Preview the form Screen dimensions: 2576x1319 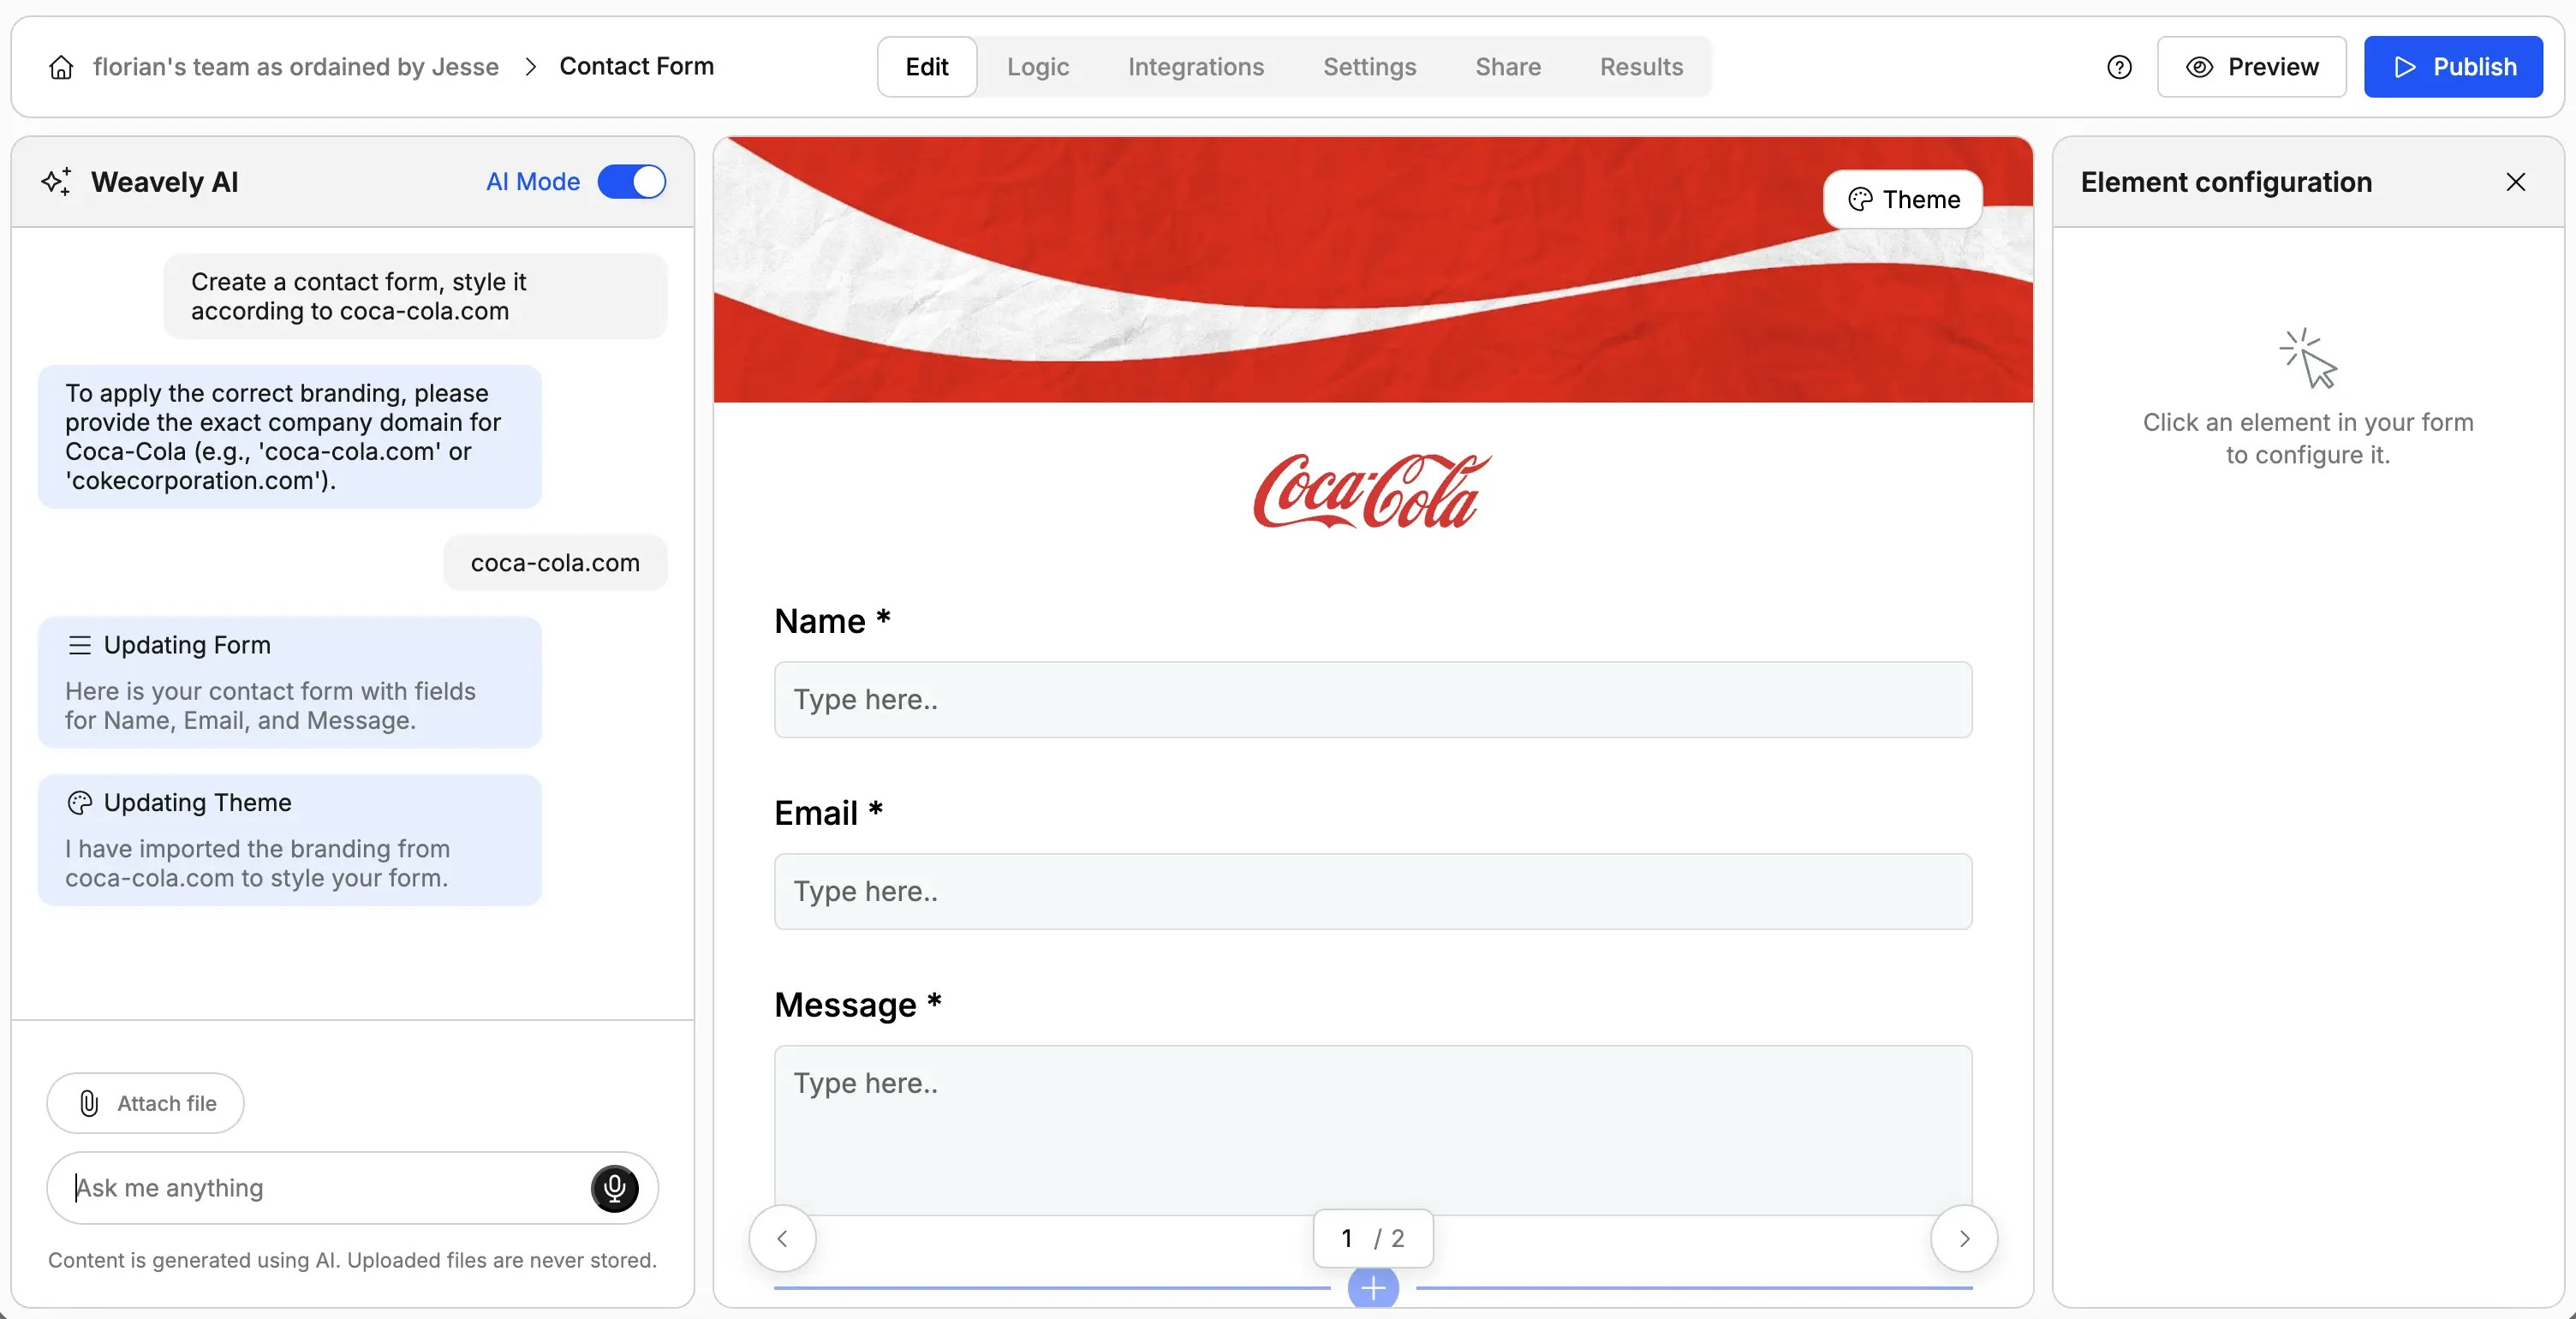click(x=2251, y=66)
